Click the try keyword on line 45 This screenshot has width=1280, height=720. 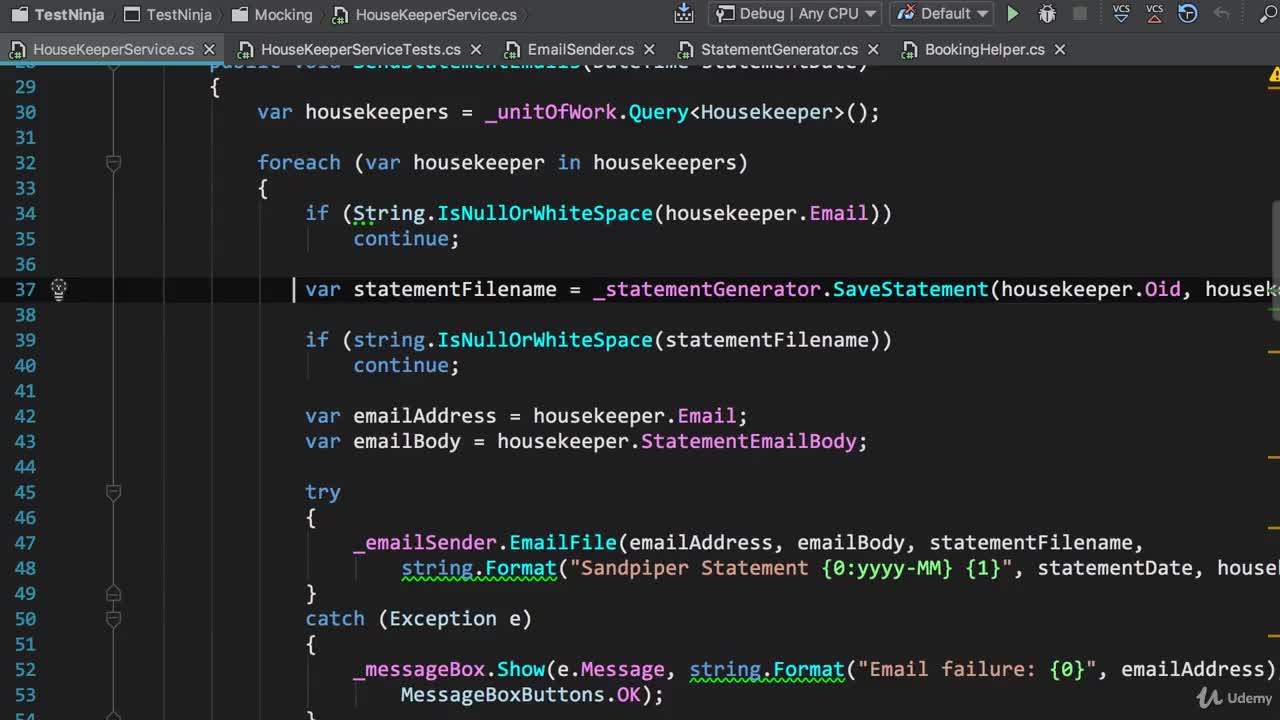point(323,492)
